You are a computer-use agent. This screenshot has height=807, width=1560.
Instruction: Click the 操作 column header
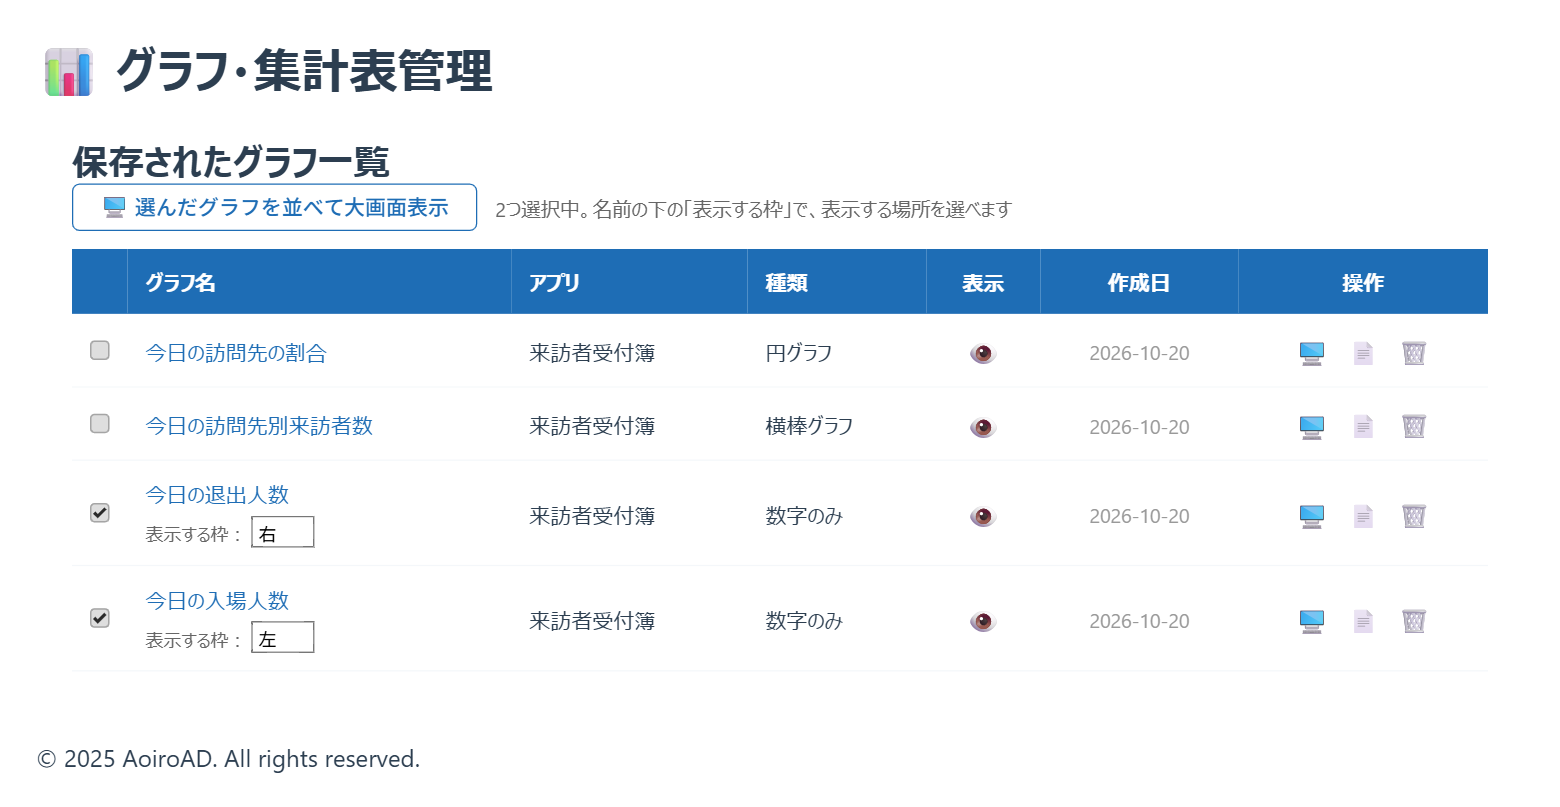click(1363, 283)
